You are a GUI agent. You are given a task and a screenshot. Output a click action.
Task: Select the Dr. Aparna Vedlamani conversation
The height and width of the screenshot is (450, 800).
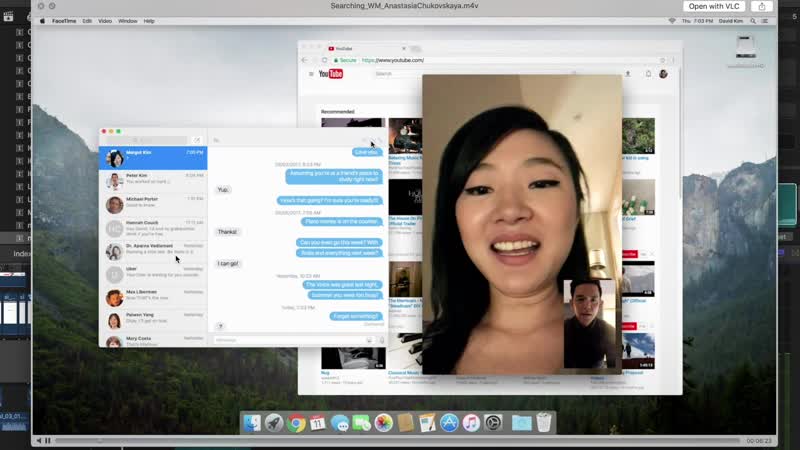click(153, 252)
